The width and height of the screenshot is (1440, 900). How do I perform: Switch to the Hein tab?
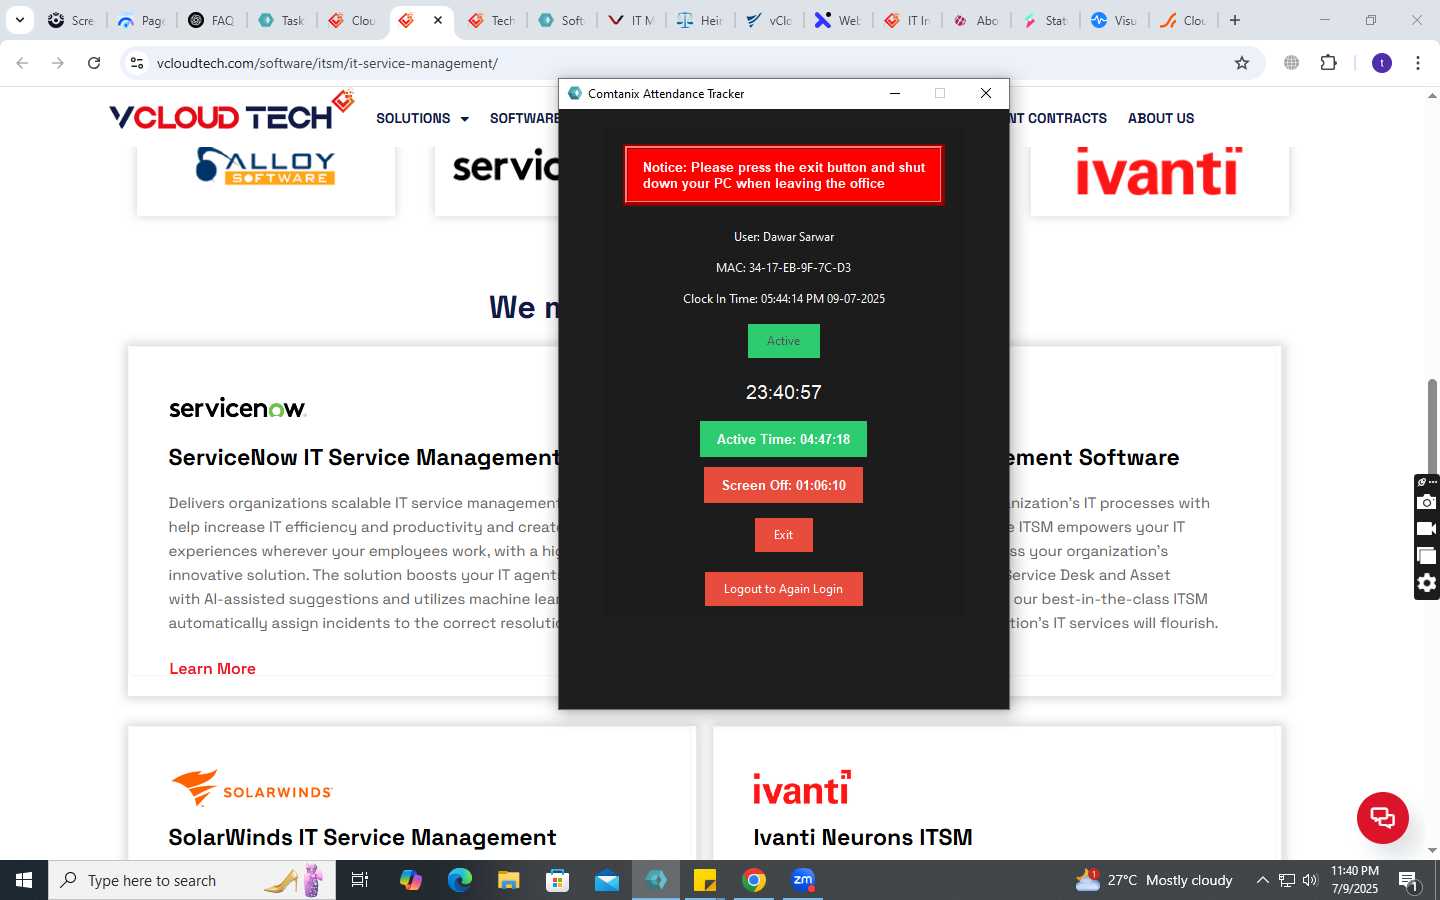pos(700,20)
